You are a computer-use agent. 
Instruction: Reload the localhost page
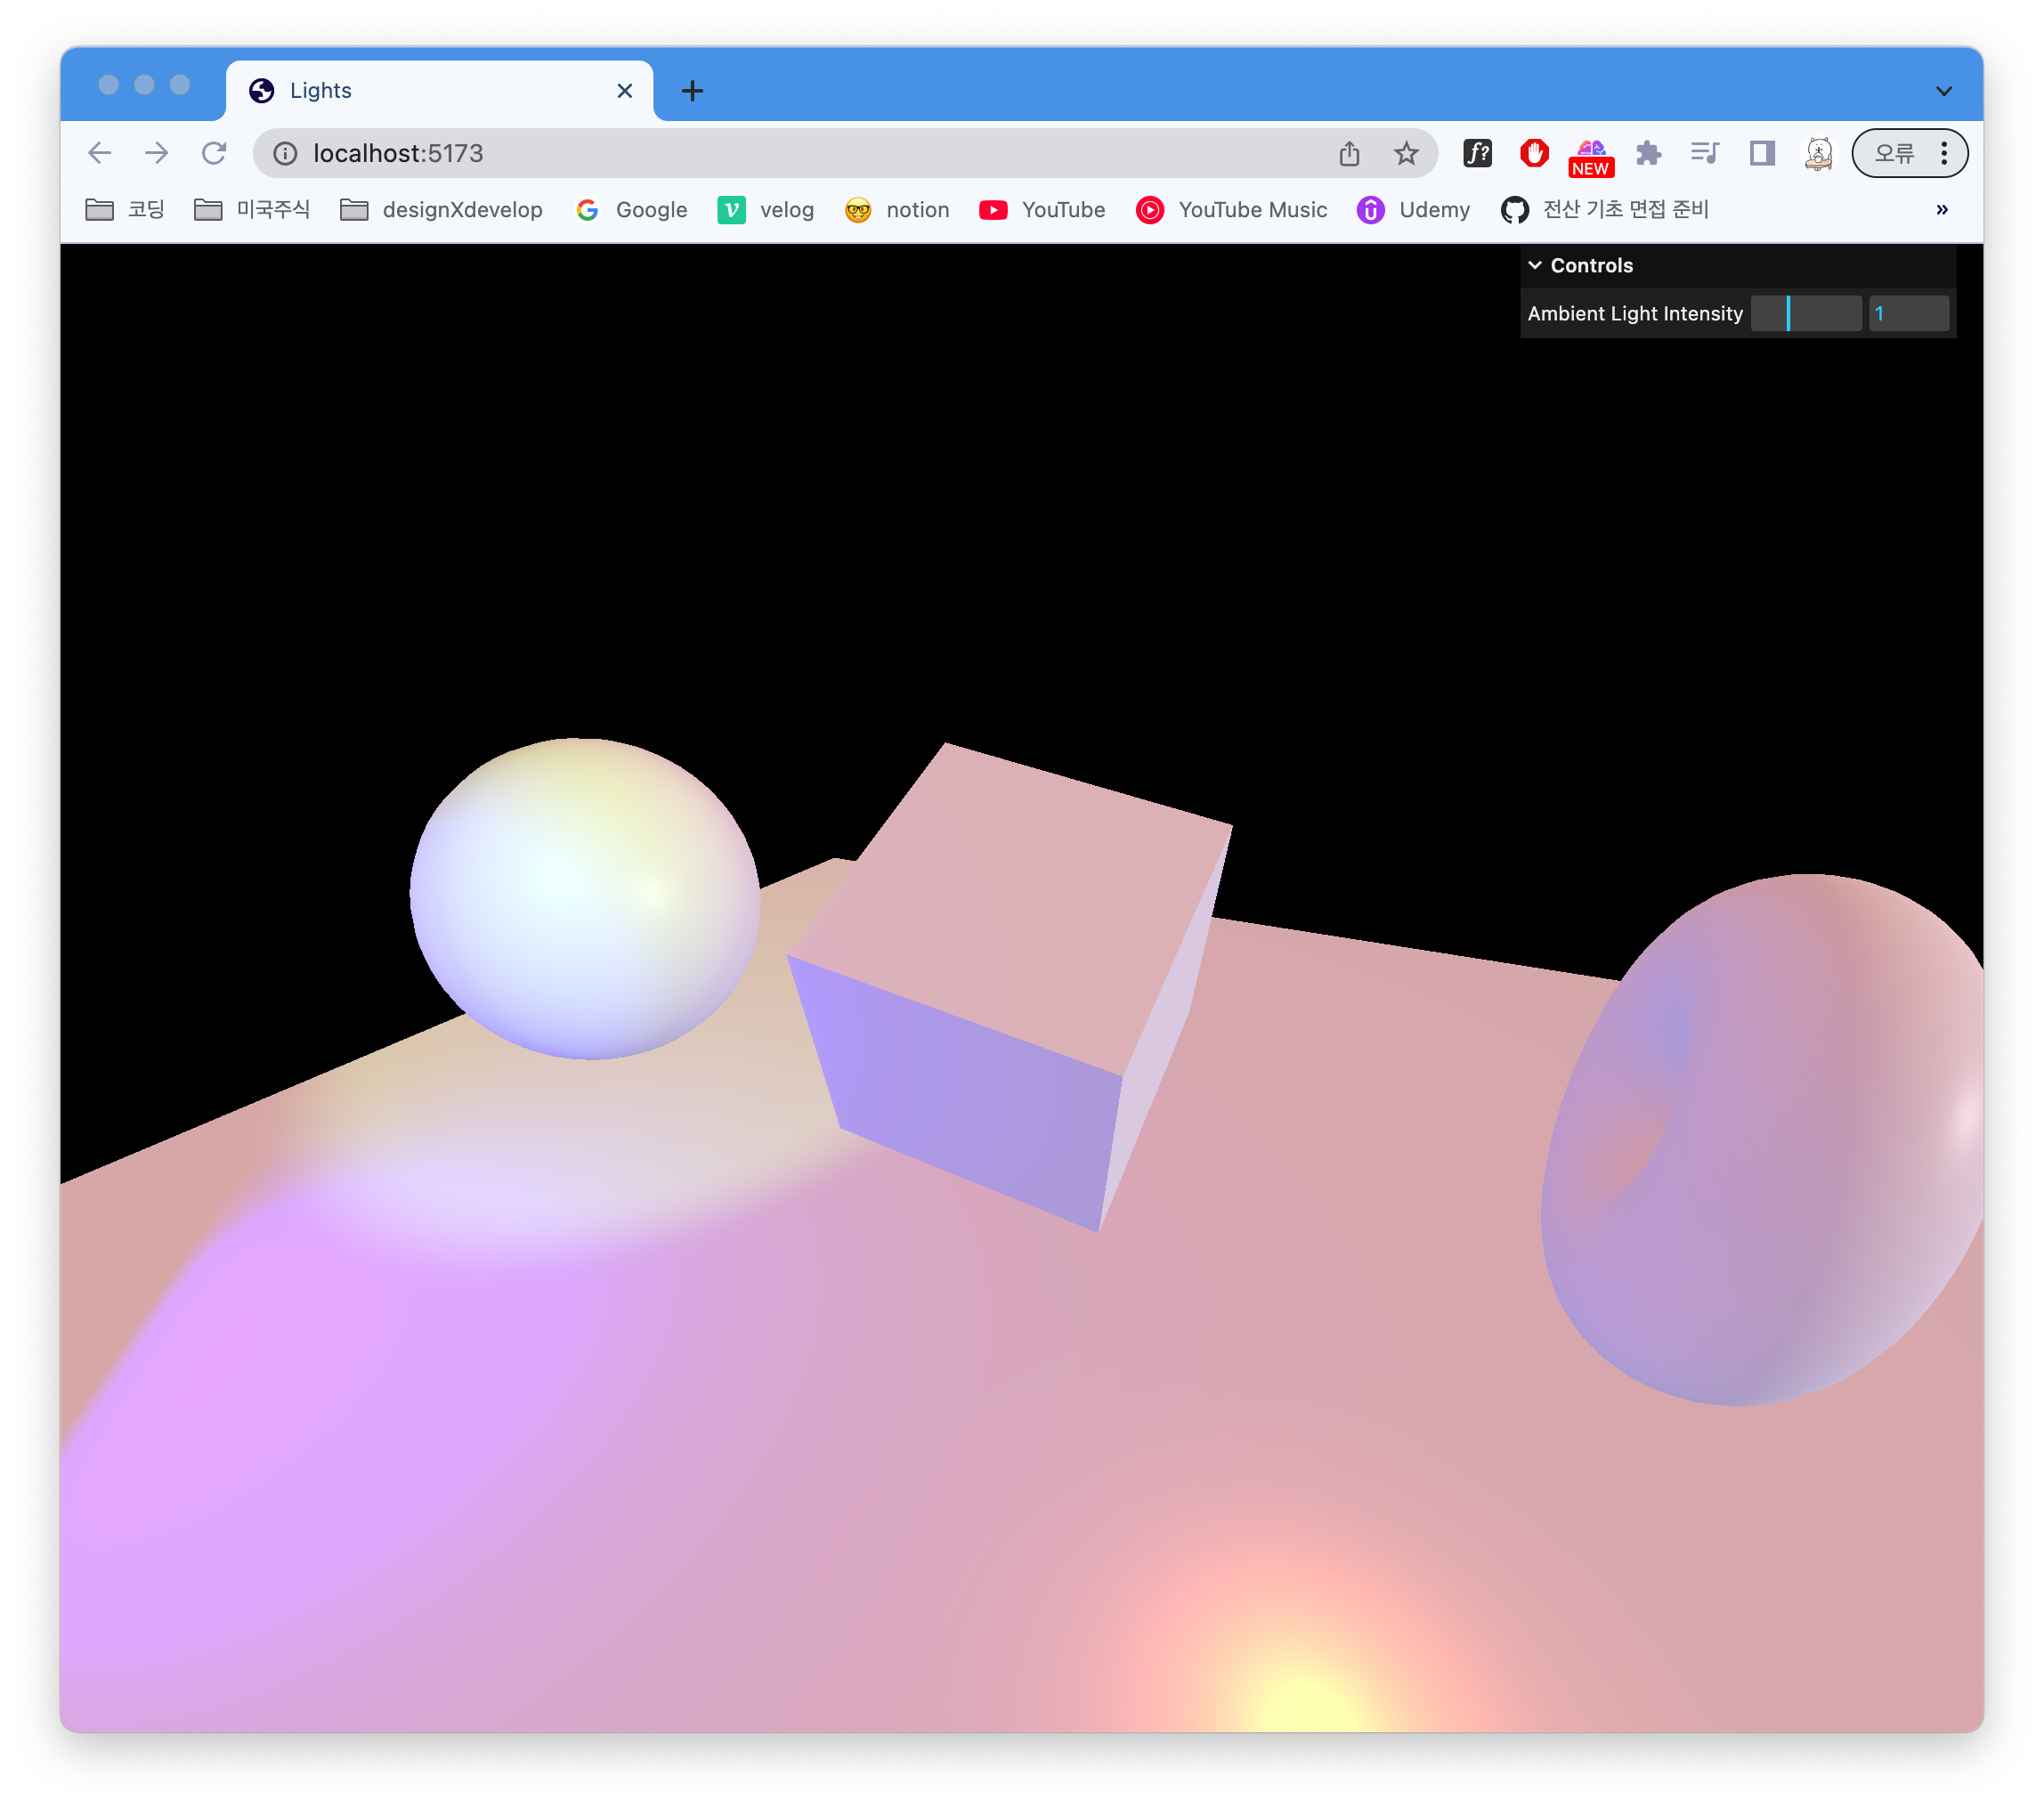click(214, 153)
